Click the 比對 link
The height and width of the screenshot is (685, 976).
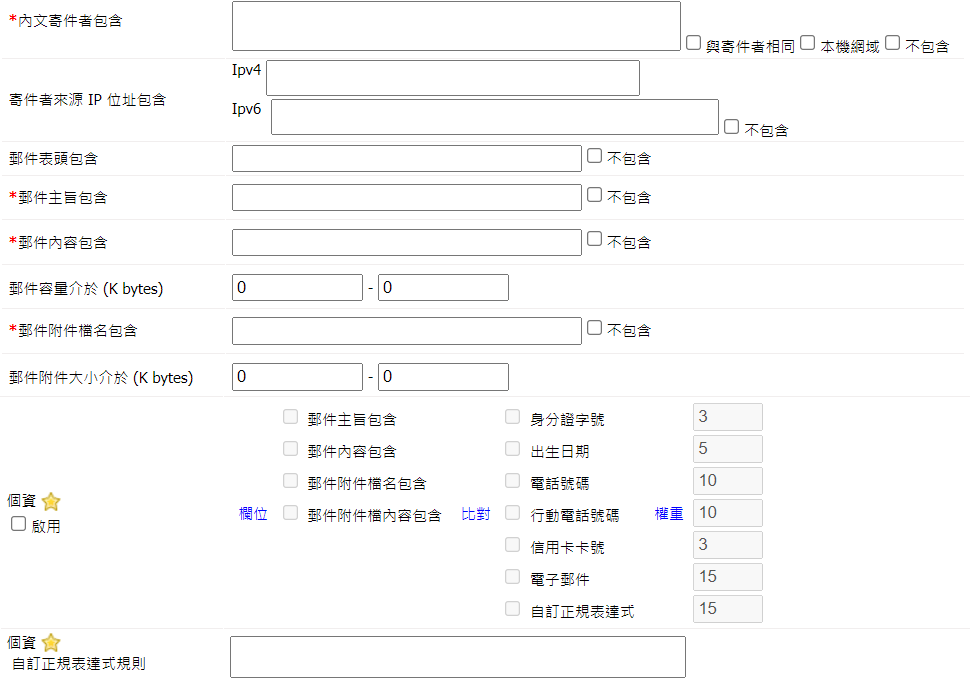[475, 514]
